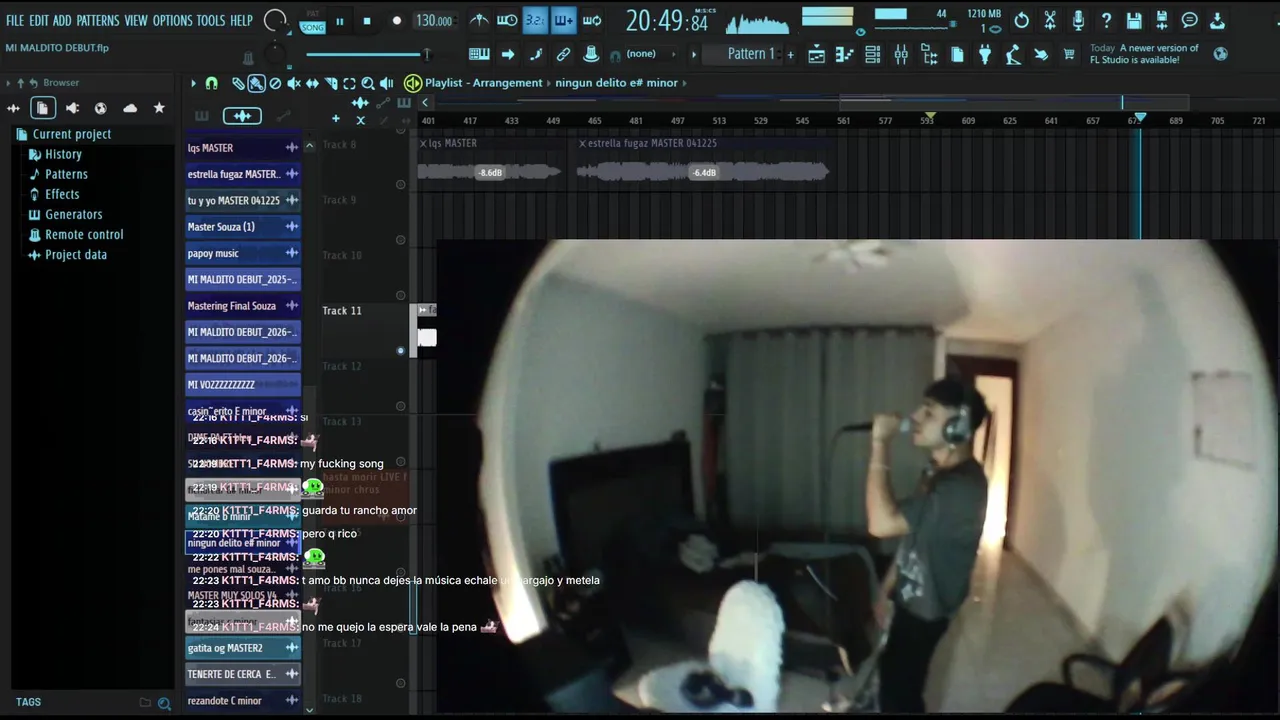Toggle Pat/Song playback mode
The width and height of the screenshot is (1280, 720).
(x=313, y=23)
